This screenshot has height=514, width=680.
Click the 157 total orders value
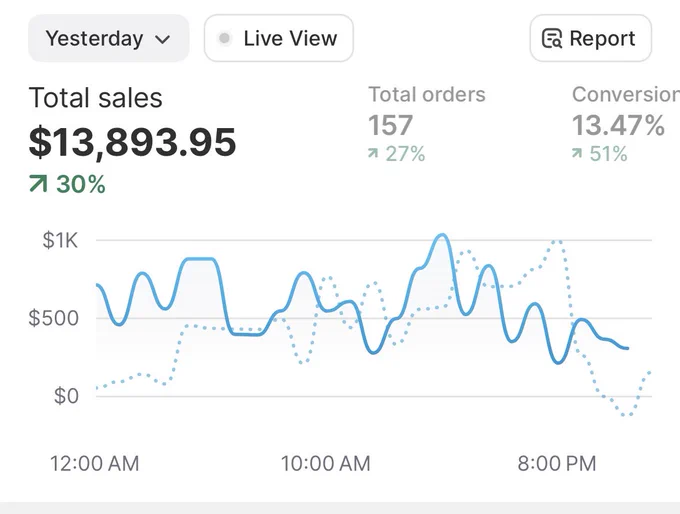point(390,125)
